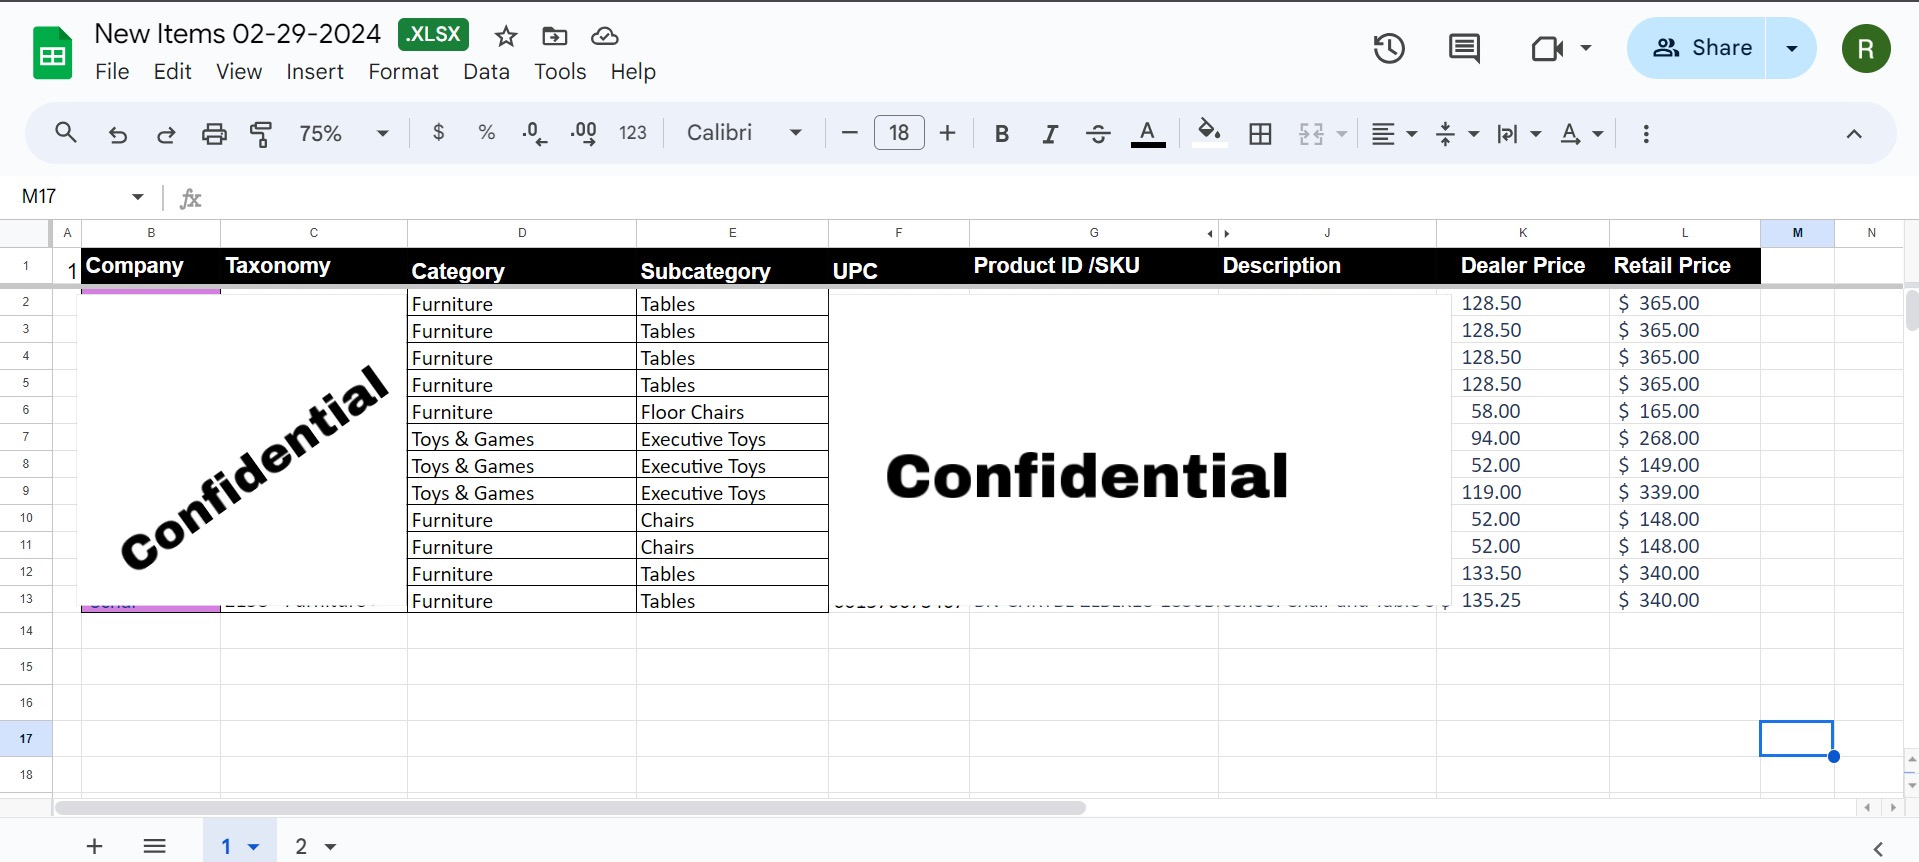This screenshot has height=862, width=1919.
Task: Open more number formats 123
Action: [x=633, y=133]
